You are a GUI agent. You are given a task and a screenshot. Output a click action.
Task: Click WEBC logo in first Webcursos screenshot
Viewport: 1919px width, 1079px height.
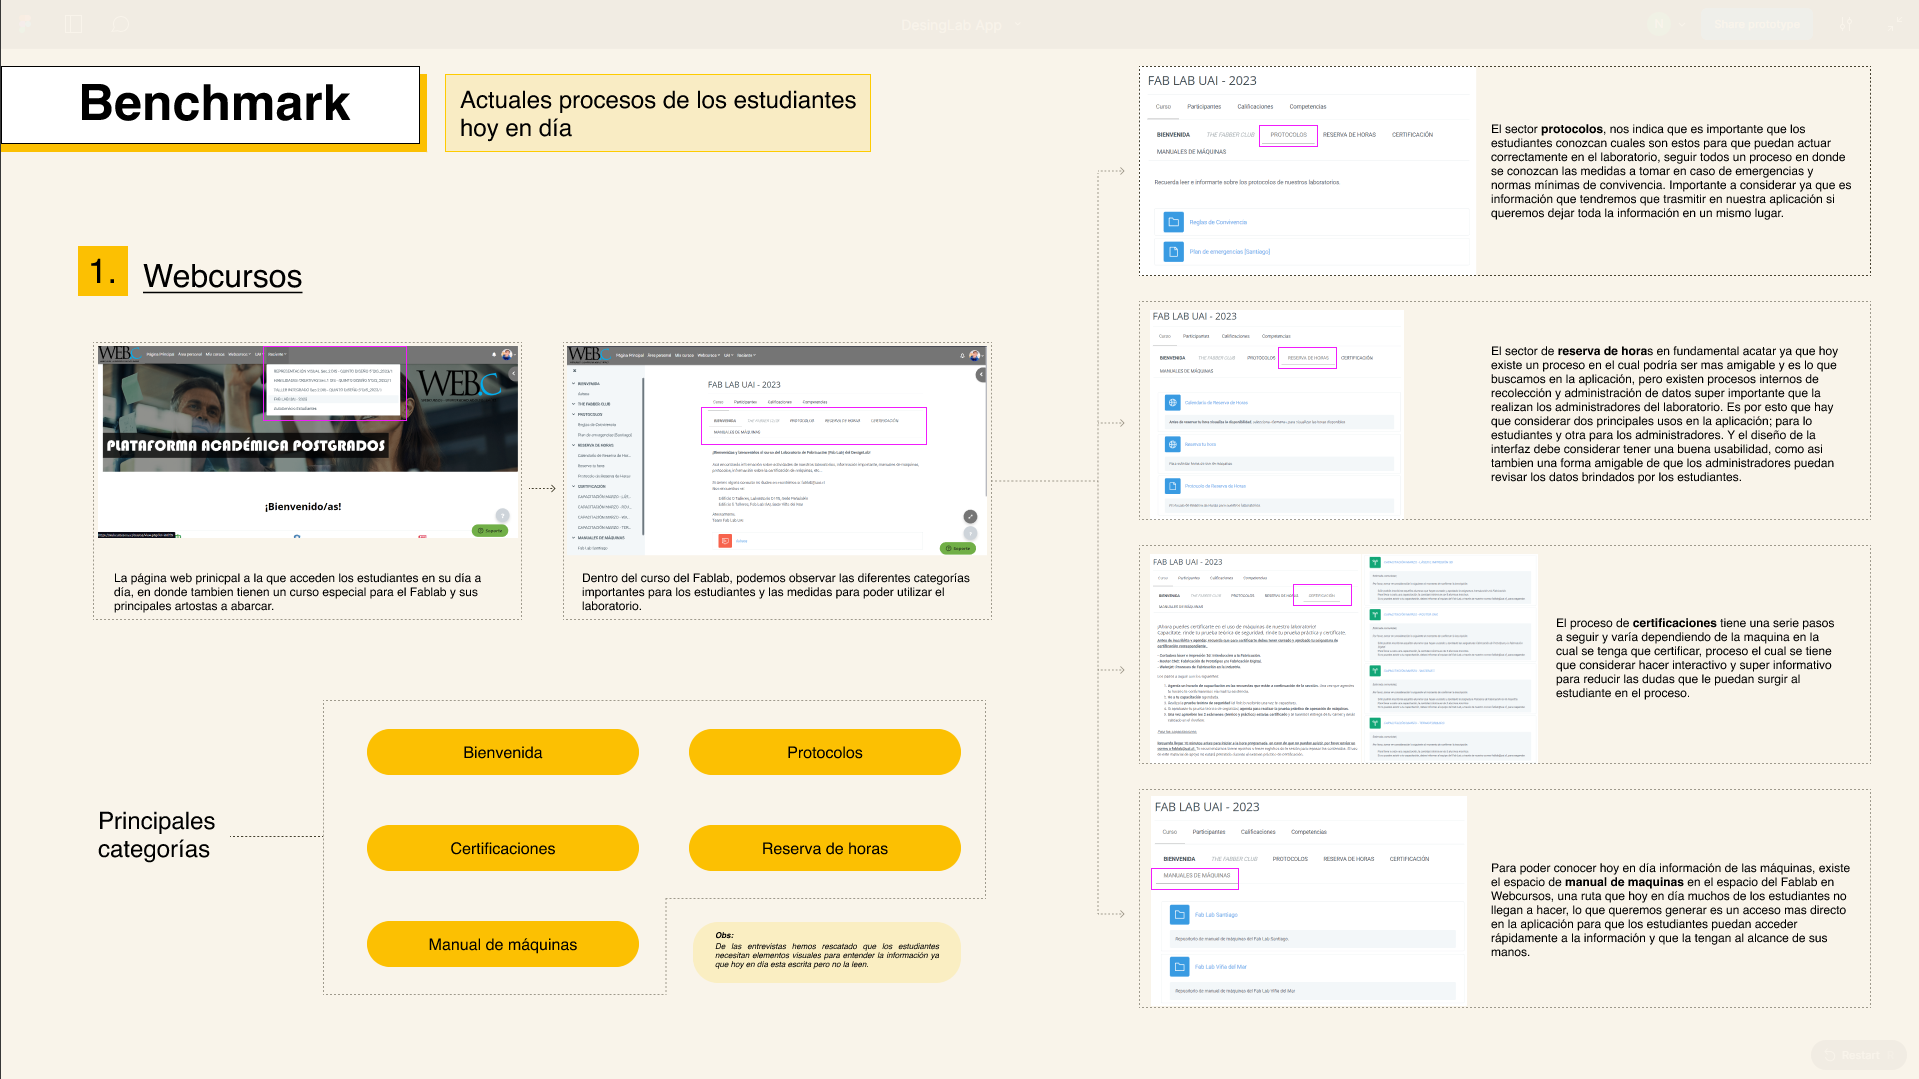119,354
